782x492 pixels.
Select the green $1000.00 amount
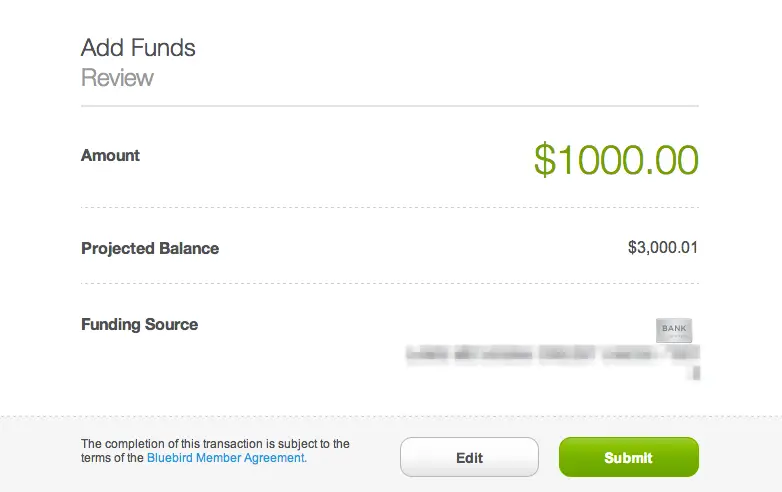(616, 160)
